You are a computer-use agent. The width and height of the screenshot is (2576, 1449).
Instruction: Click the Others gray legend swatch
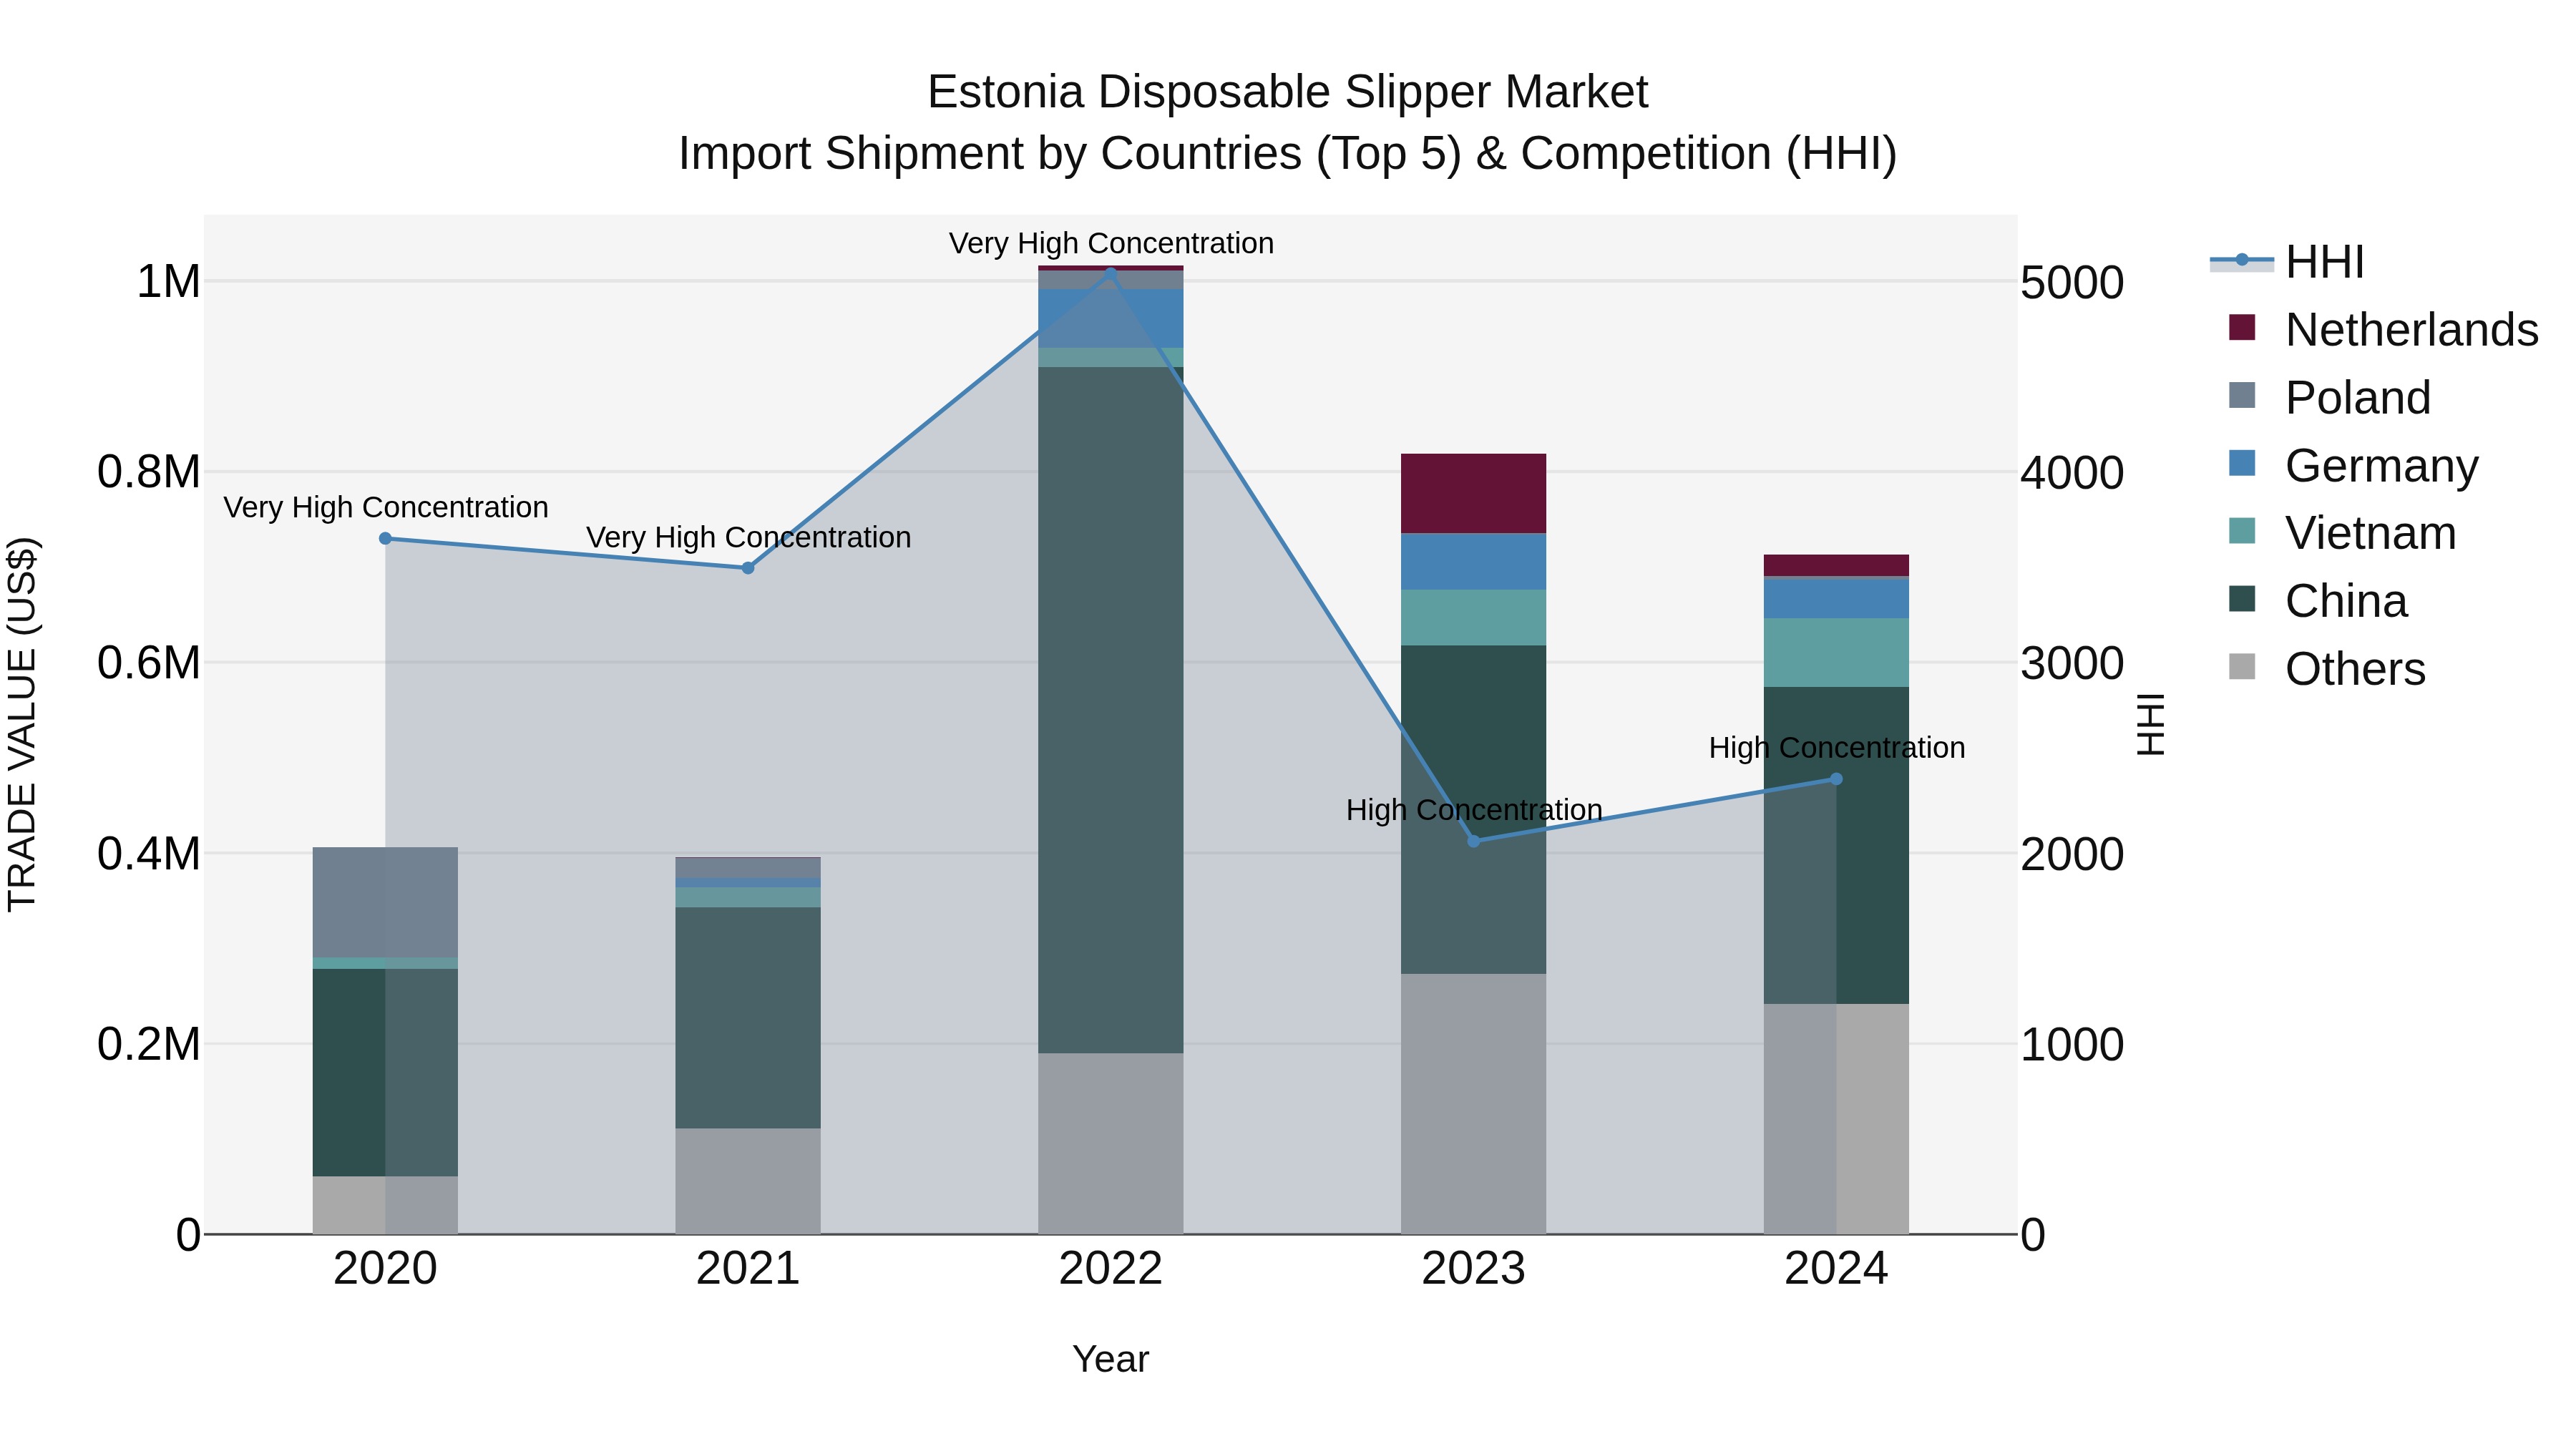[2242, 667]
